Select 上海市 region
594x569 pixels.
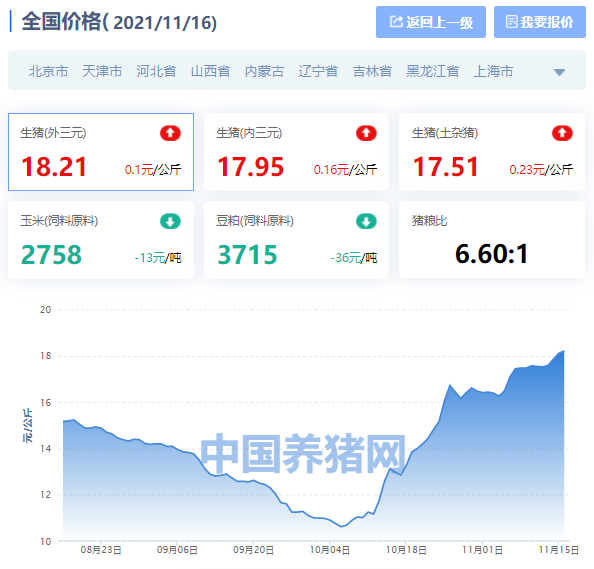[493, 71]
